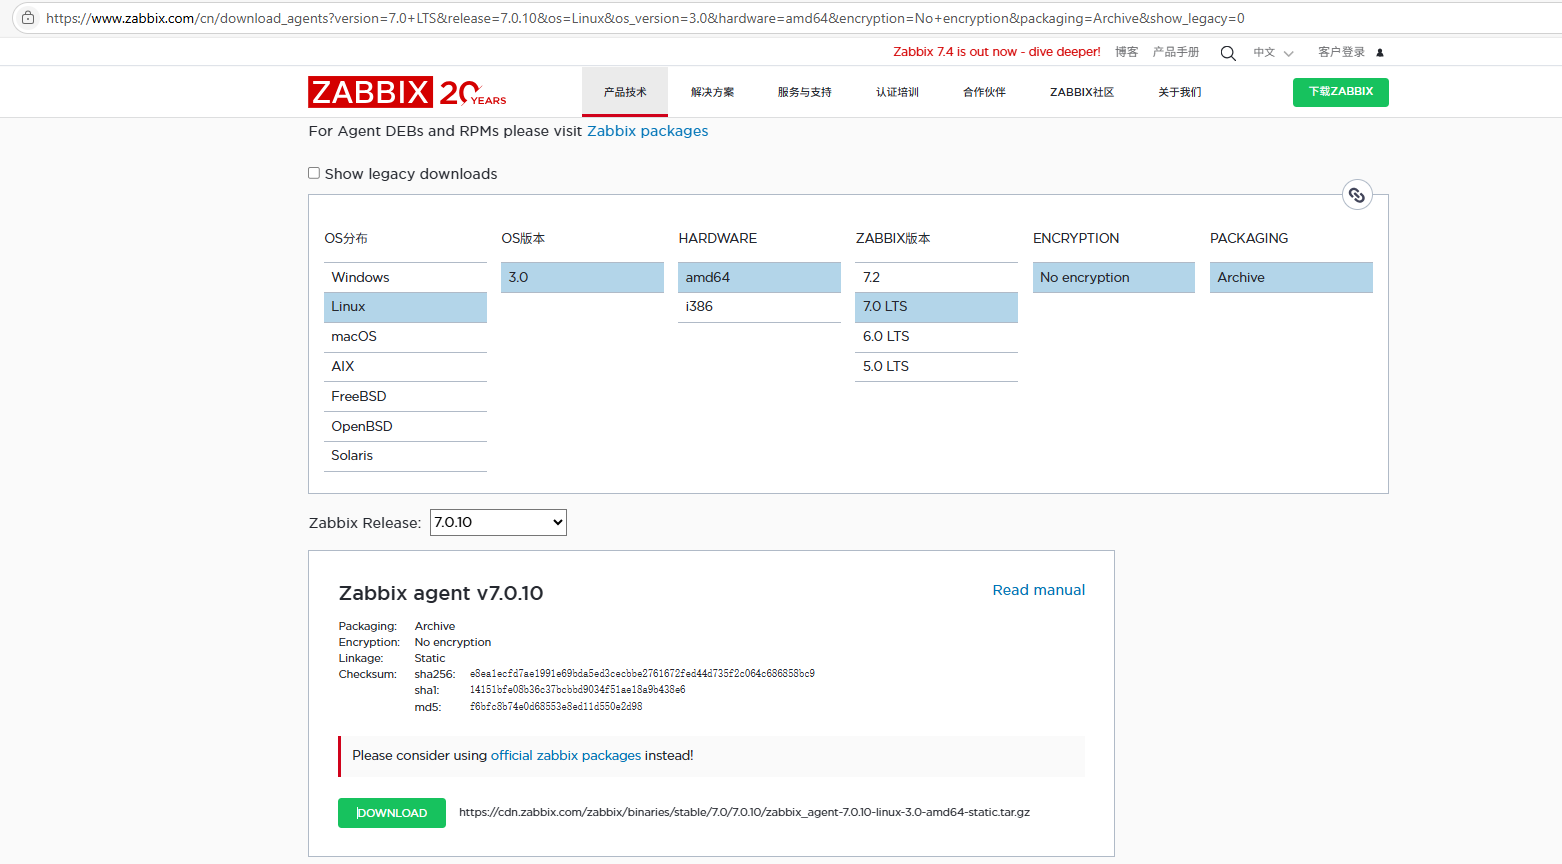Open the ZABBIX社区 menu
The height and width of the screenshot is (864, 1562).
tap(1082, 92)
